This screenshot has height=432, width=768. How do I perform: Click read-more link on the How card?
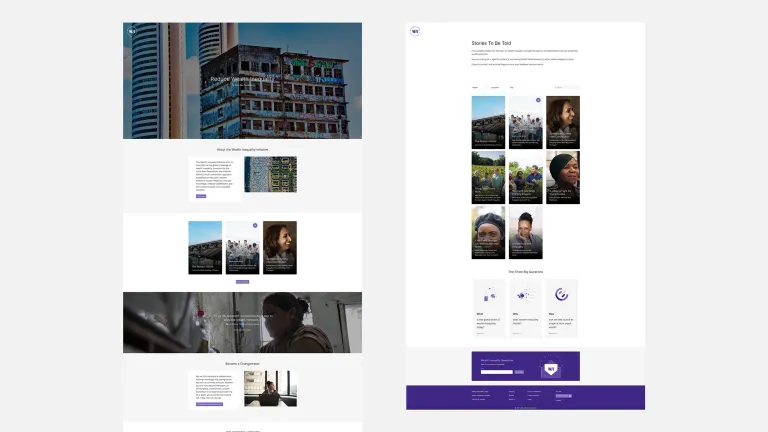point(552,333)
